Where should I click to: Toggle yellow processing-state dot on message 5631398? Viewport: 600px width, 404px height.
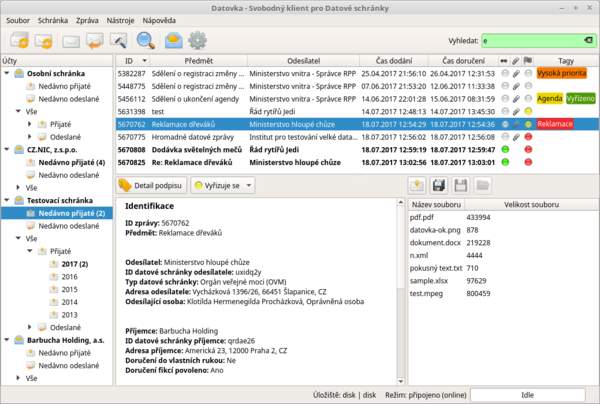tap(528, 111)
